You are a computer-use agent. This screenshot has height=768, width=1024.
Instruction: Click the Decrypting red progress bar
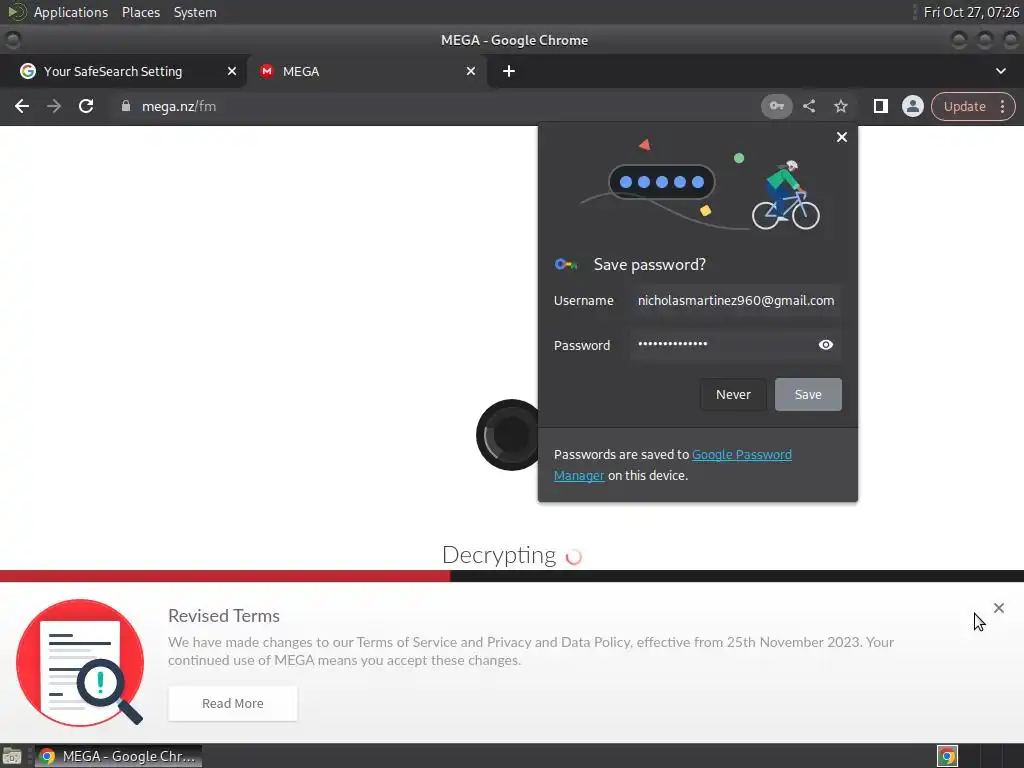225,576
